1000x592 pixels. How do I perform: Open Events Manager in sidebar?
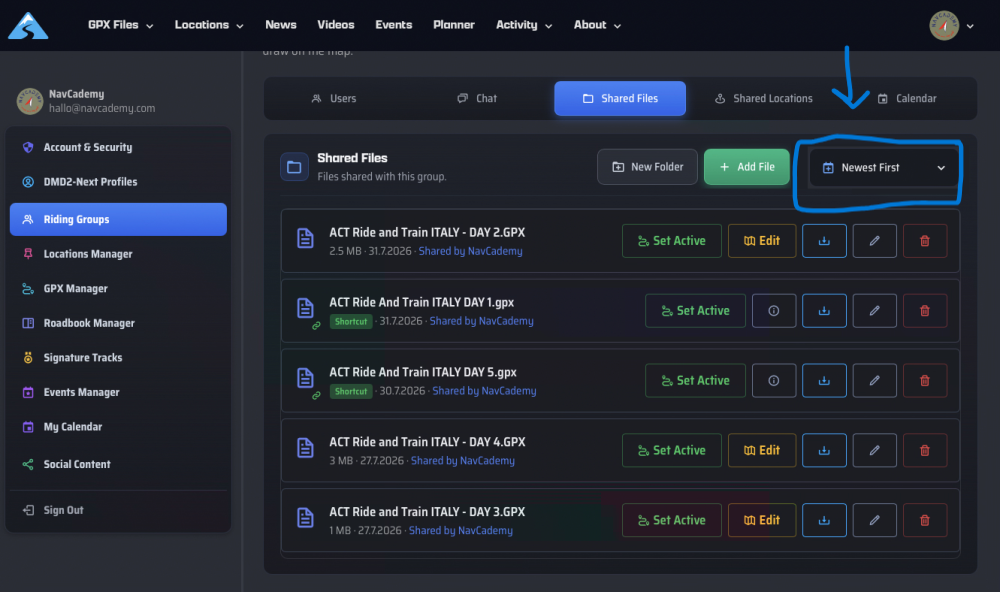click(118, 392)
